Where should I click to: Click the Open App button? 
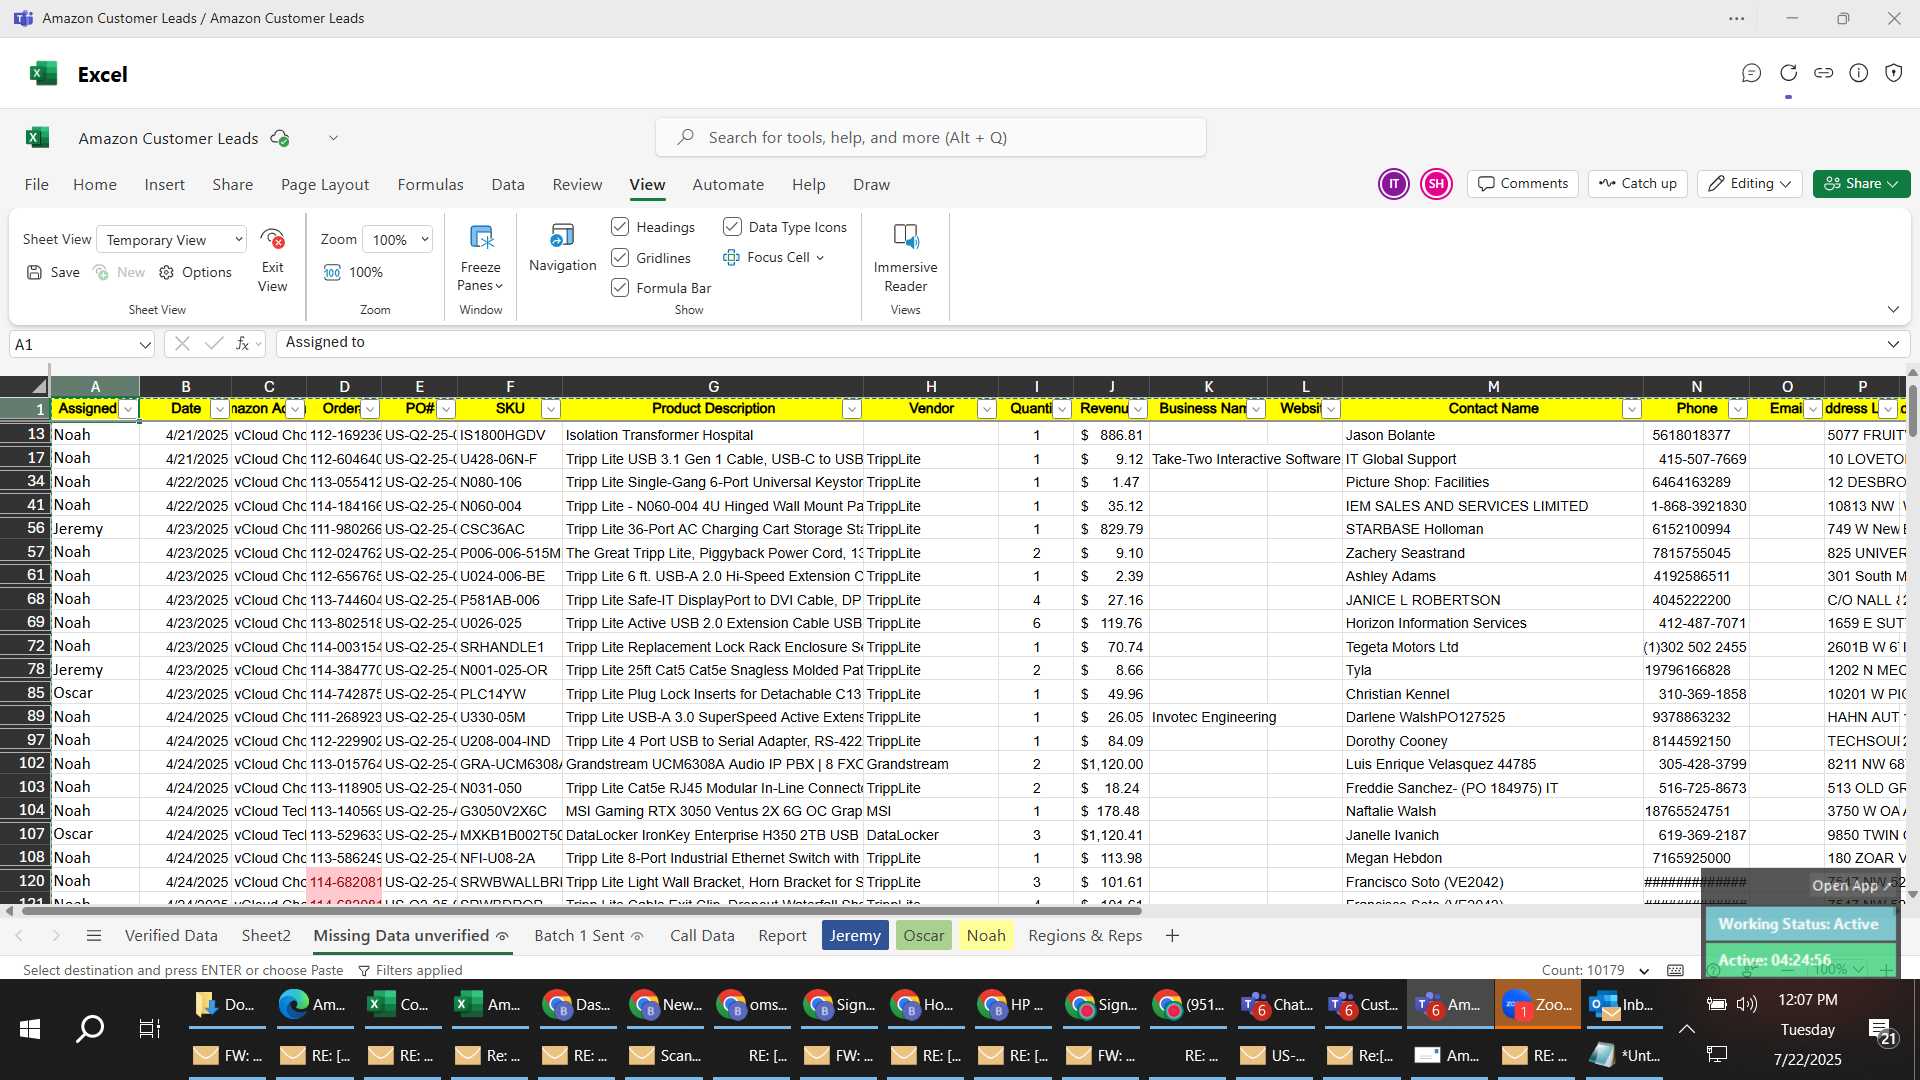[x=1850, y=886]
